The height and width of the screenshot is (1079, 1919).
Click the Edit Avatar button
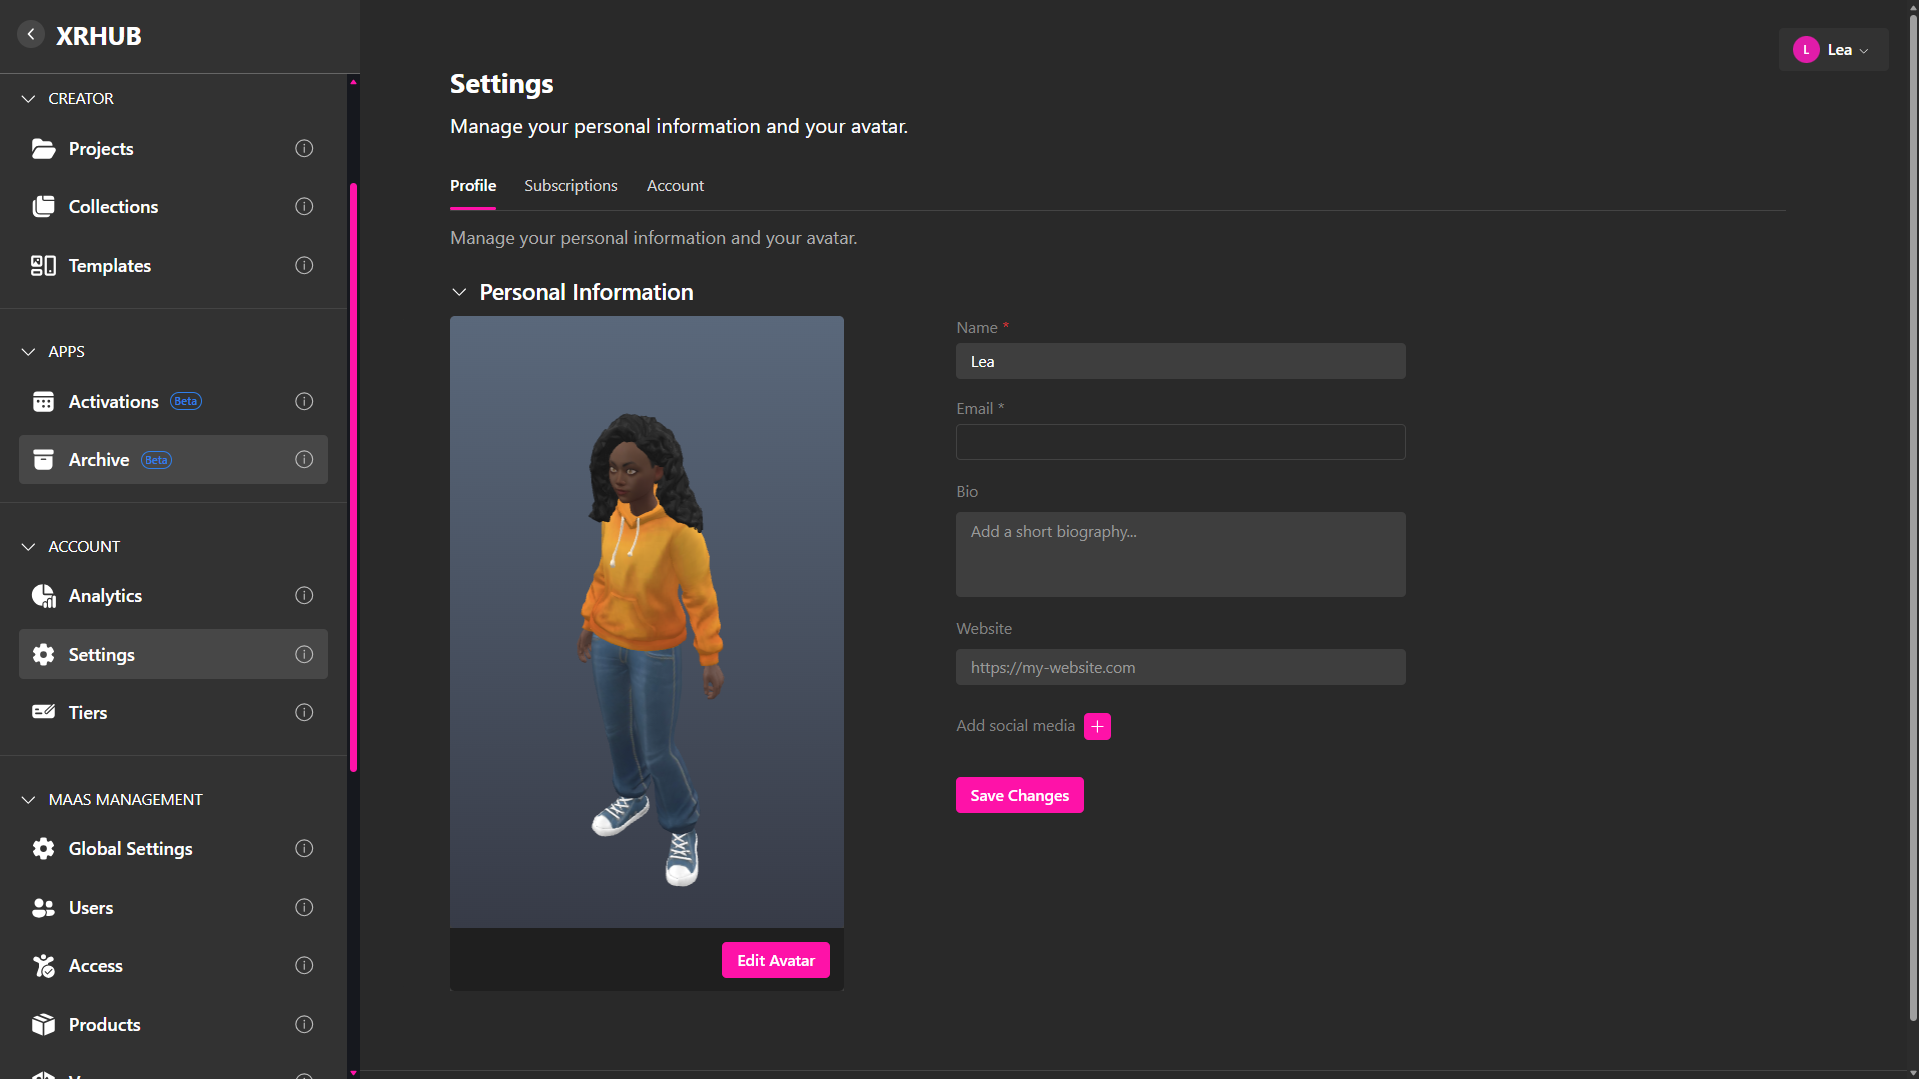click(775, 959)
